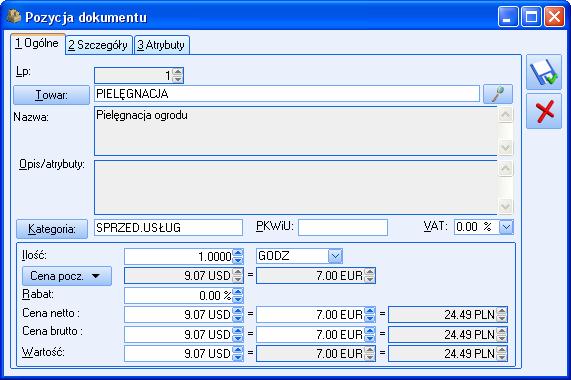This screenshot has height=380, width=571.
Task: Click the Cena brutto USD spinner arrows
Action: coord(237,334)
